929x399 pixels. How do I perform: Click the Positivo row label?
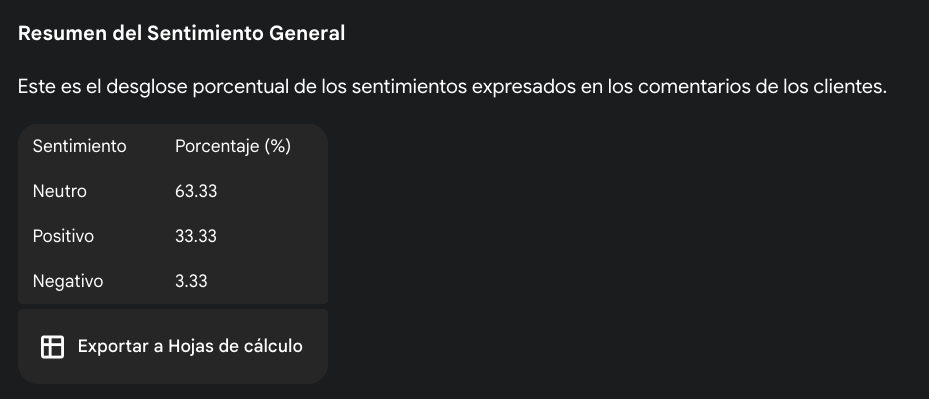tap(63, 236)
